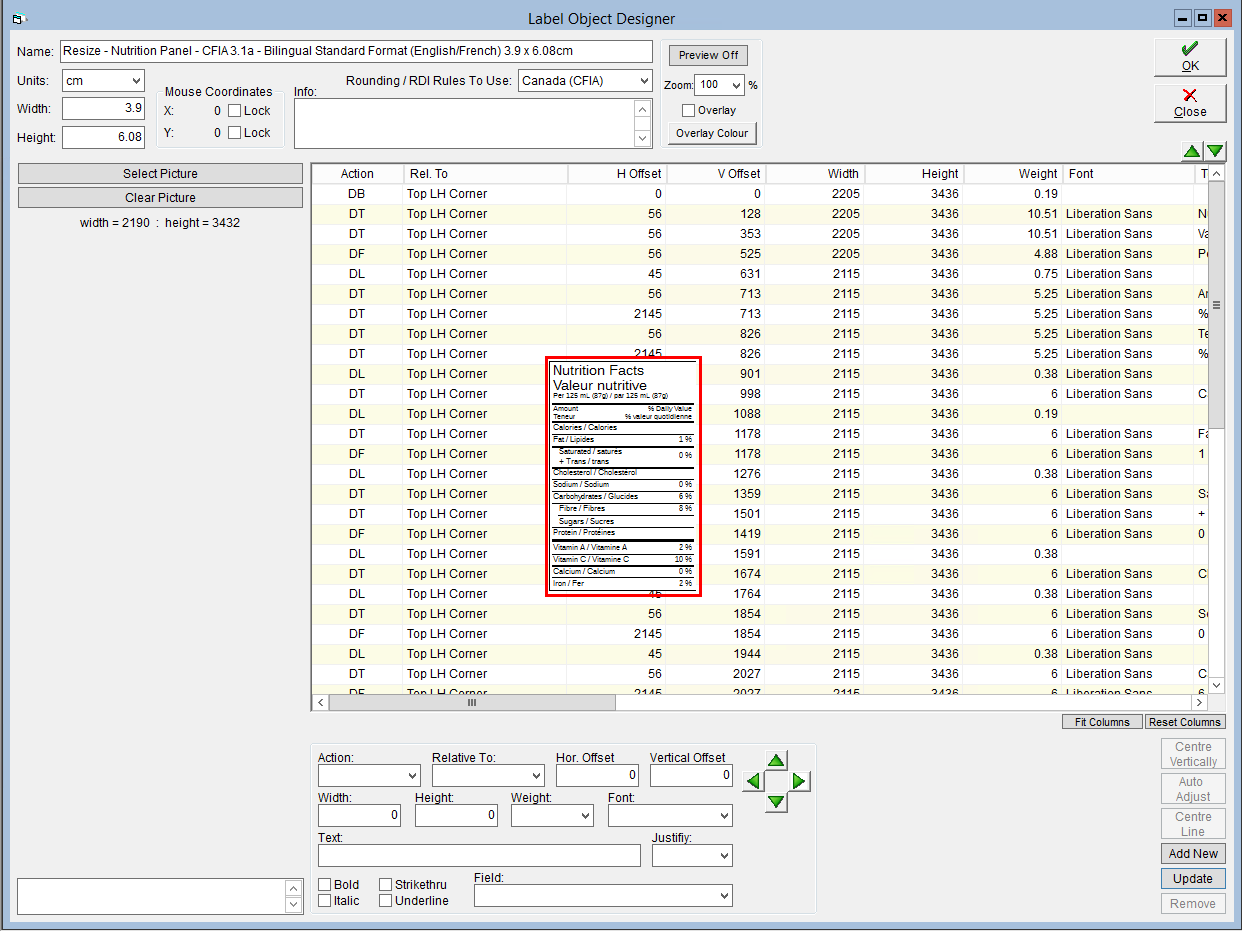
Task: Expand the Relative To dropdown
Action: 536,775
